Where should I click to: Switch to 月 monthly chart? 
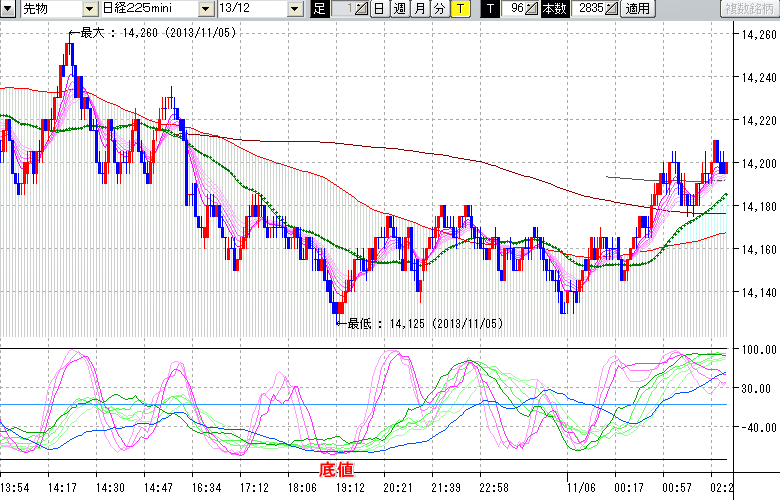click(x=419, y=9)
